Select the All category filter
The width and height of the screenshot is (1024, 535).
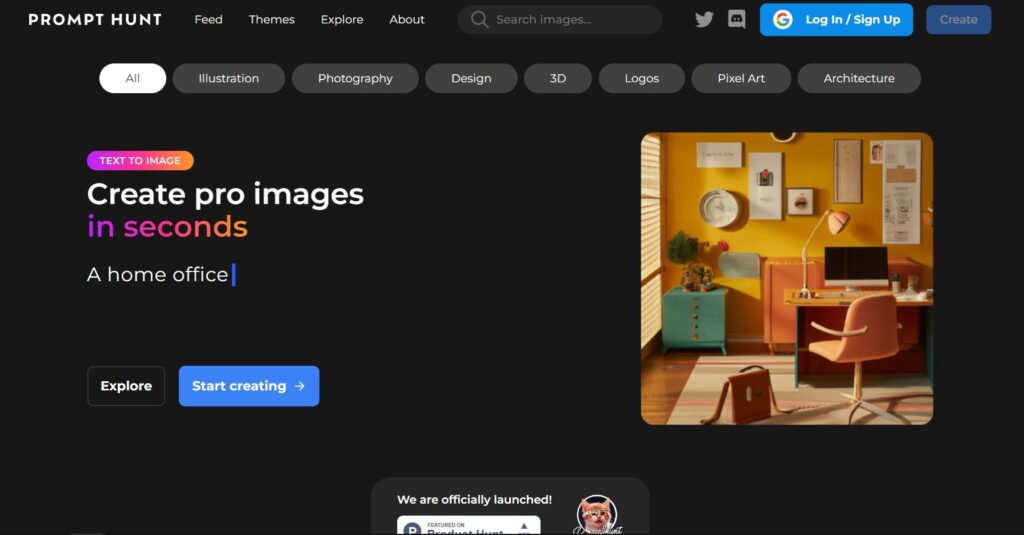pos(133,78)
